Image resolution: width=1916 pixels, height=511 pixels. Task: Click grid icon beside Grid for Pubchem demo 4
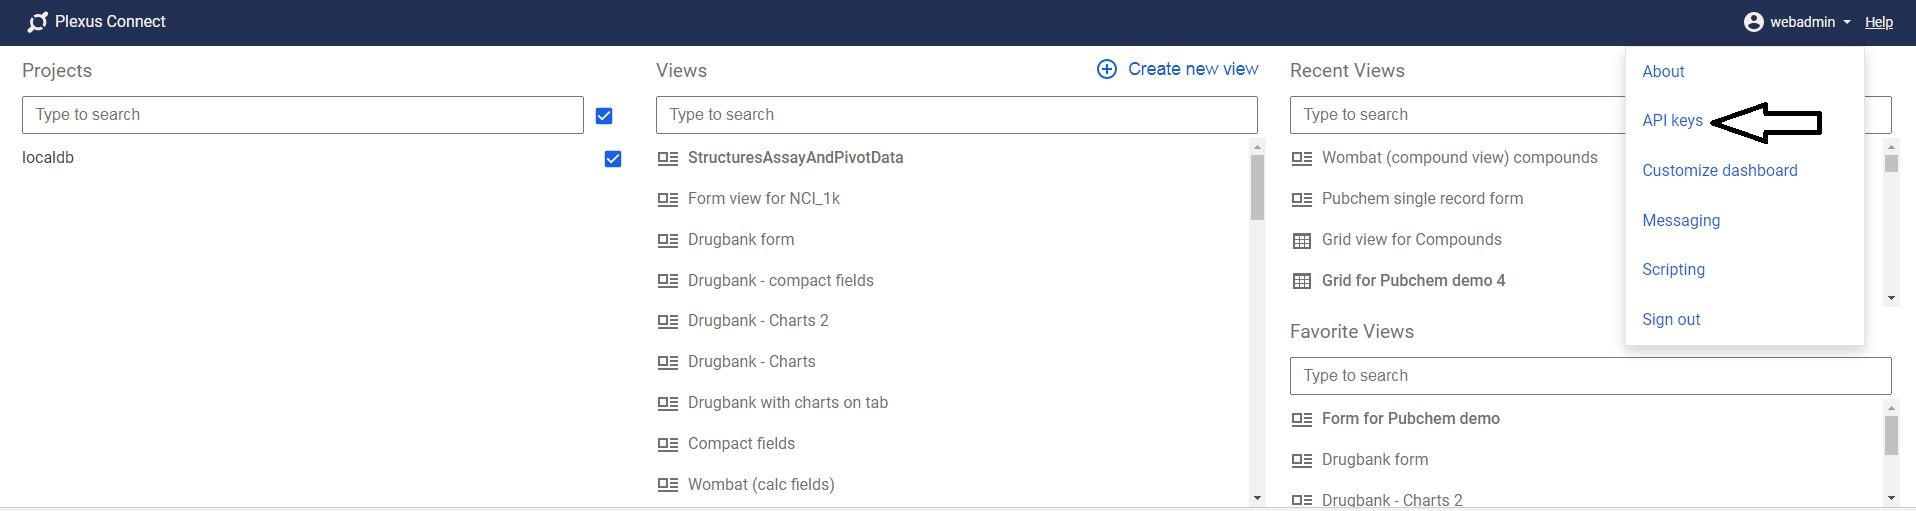[1301, 281]
